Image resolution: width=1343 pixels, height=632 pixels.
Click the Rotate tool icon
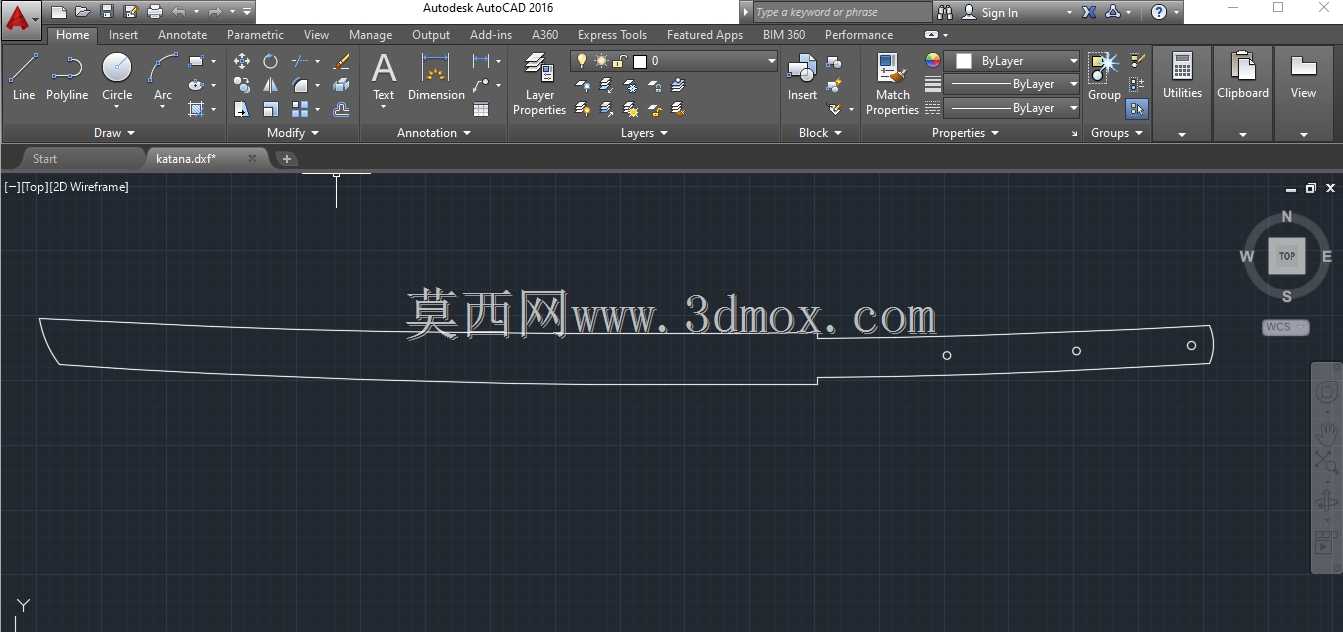point(270,61)
